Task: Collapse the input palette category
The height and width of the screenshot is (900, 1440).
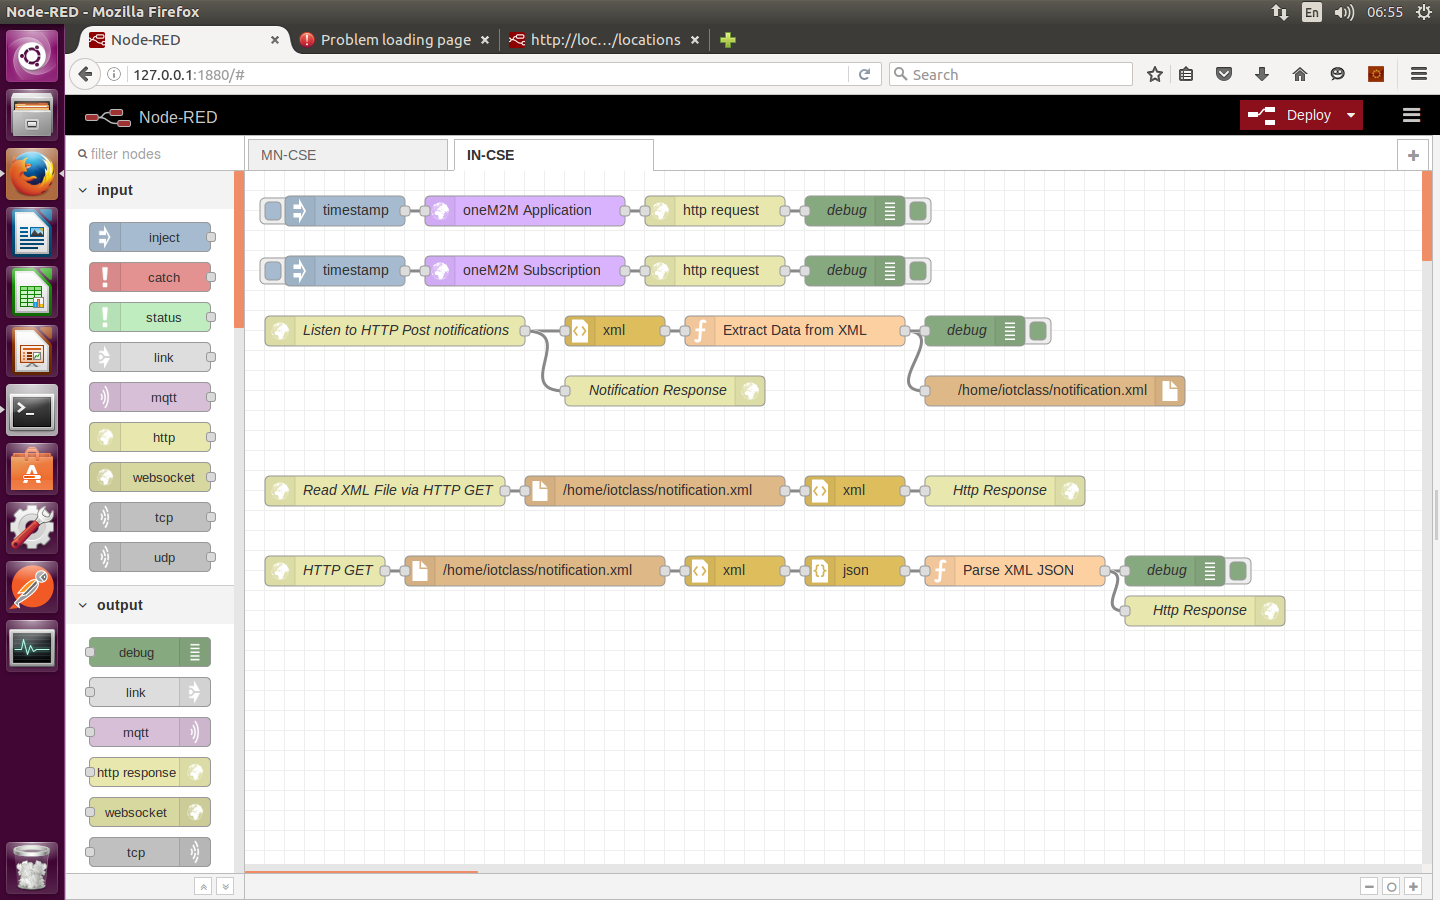Action: (x=83, y=190)
